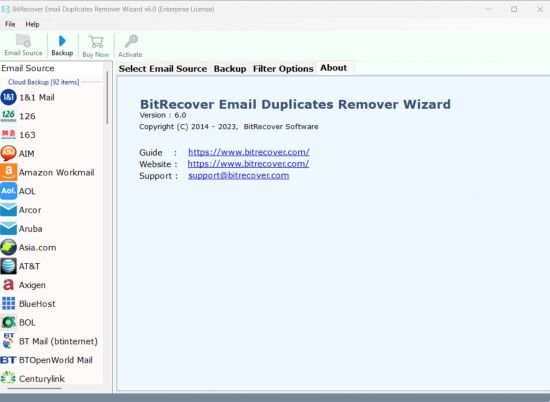Click the Aruba envelope icon
This screenshot has width=550, height=402.
(x=8, y=229)
